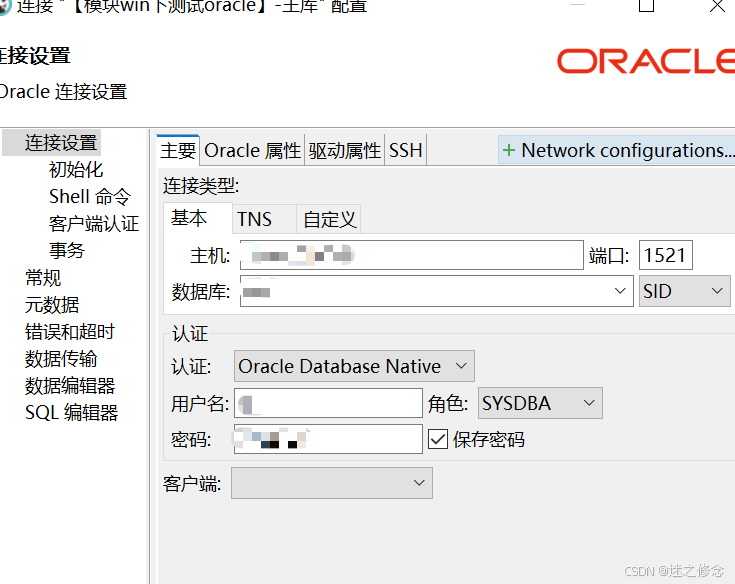Image resolution: width=735 pixels, height=584 pixels.
Task: Switch to the 主要 tab
Action: (178, 150)
